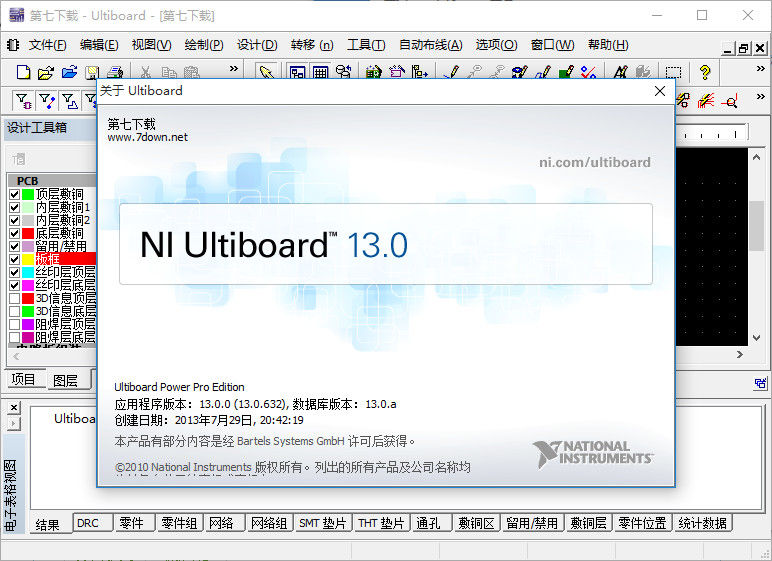This screenshot has height=561, width=772.
Task: Toggle the design toolbox panel icon
Action: pos(297,72)
